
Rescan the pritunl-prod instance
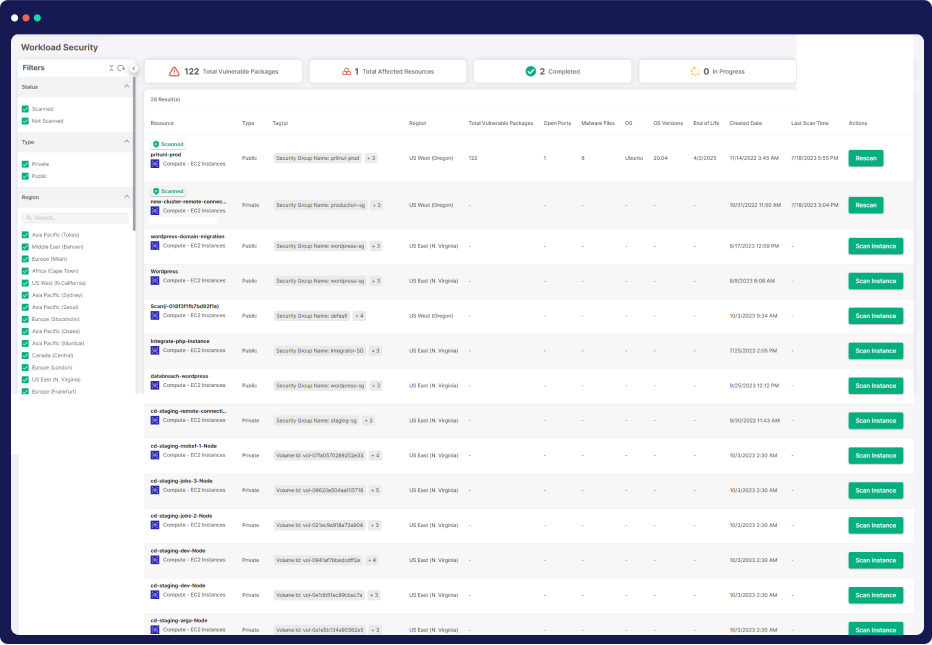click(865, 158)
